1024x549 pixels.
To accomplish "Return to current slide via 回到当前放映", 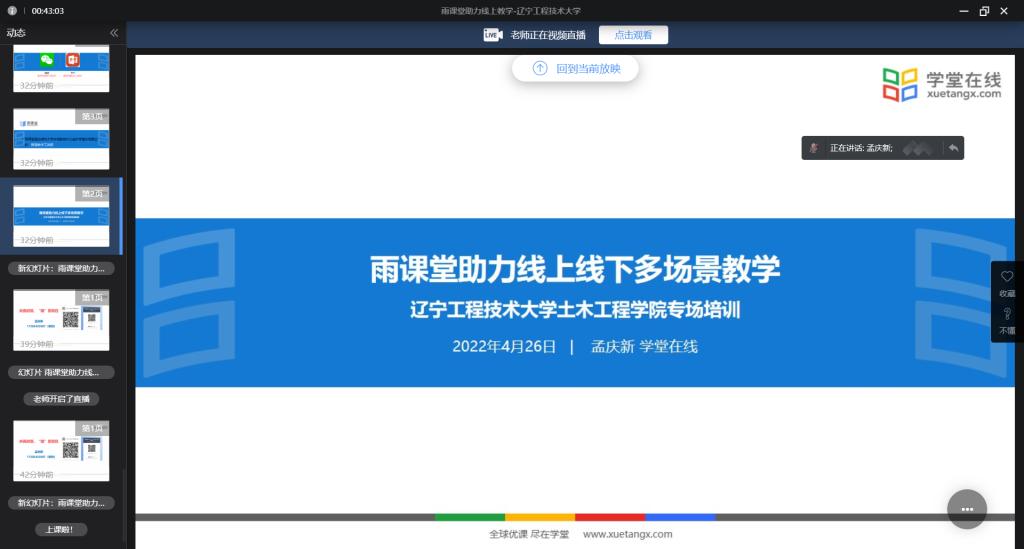I will [x=575, y=69].
